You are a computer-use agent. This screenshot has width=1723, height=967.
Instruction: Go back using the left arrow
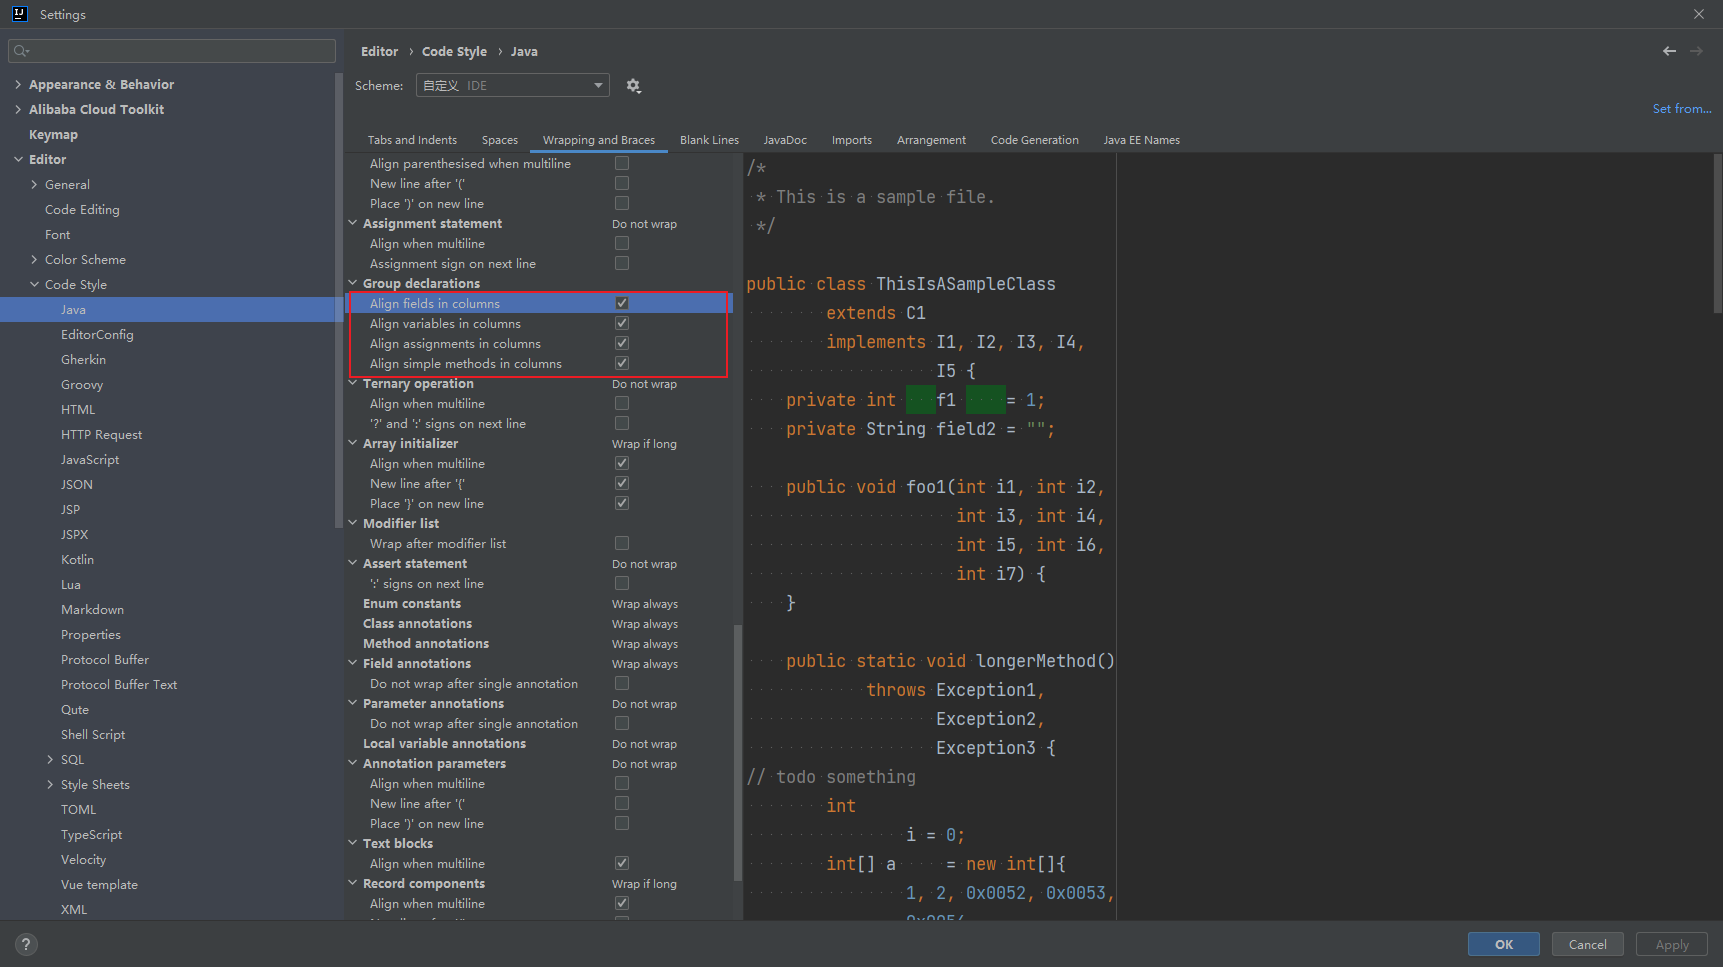pyautogui.click(x=1669, y=51)
